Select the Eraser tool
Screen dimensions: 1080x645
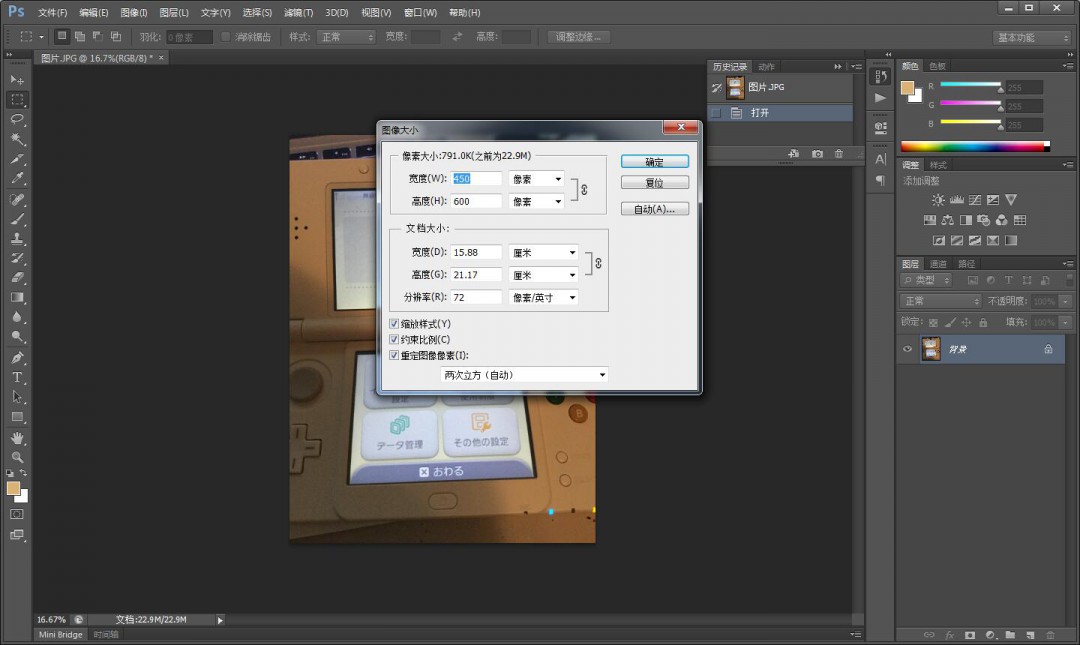point(17,278)
